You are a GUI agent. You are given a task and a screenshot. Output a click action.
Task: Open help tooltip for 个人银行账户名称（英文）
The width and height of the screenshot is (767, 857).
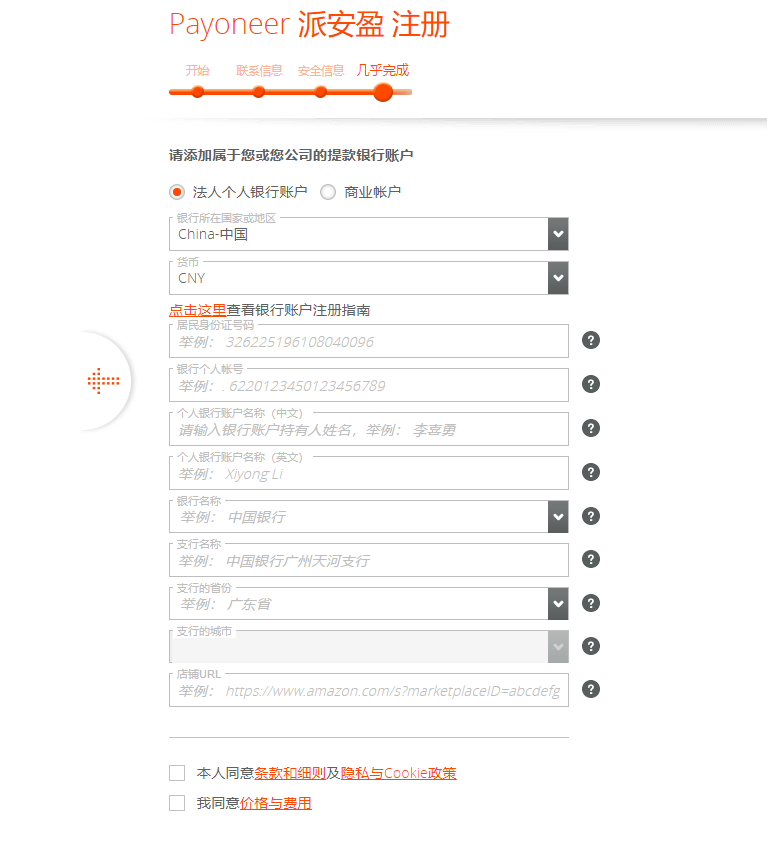591,472
